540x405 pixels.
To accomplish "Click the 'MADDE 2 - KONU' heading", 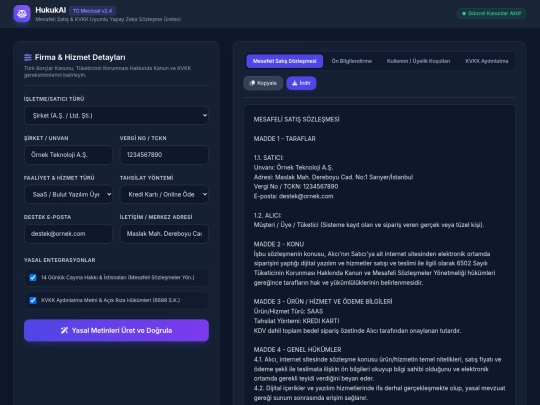I will pos(279,244).
